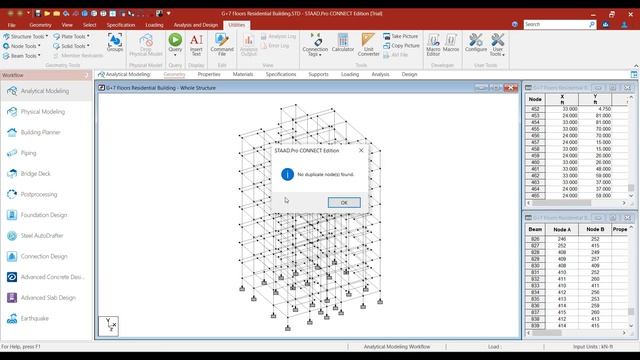Open the Supports page tab
640x360 pixels.
click(318, 74)
